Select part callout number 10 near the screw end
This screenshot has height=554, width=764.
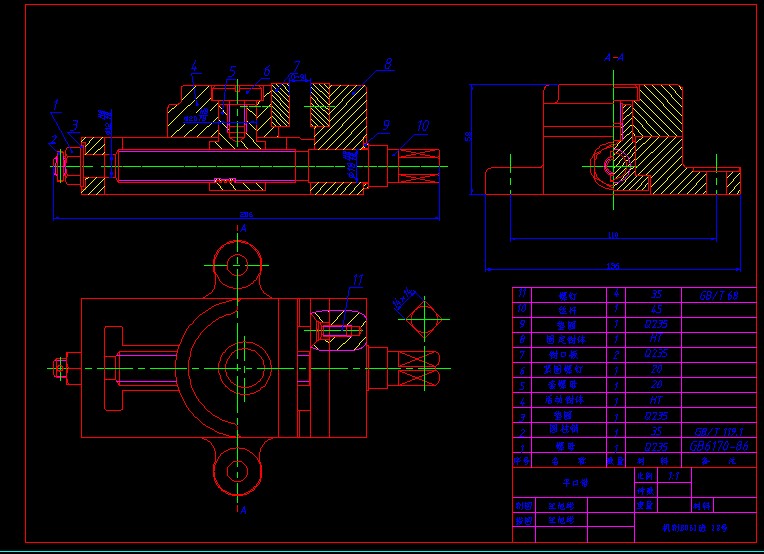tap(423, 126)
